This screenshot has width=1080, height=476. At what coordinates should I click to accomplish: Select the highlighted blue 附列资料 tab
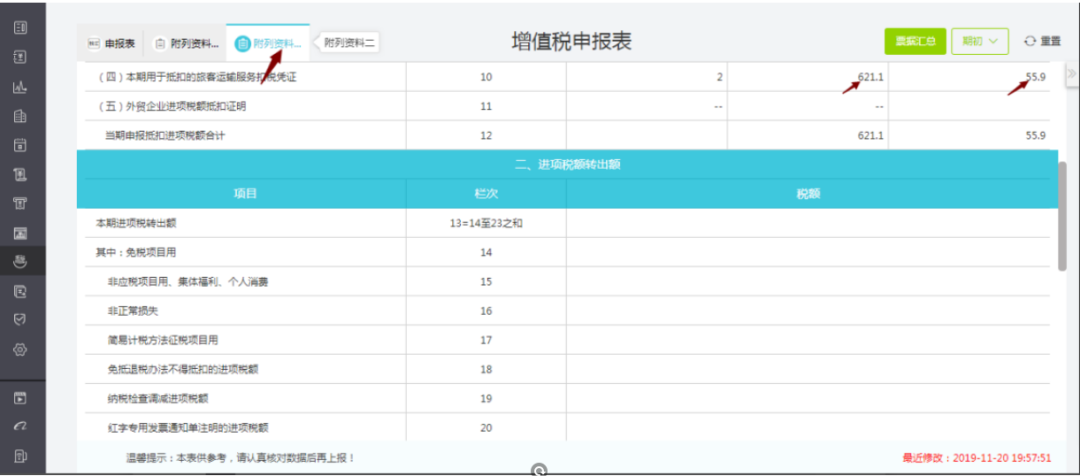coord(267,43)
